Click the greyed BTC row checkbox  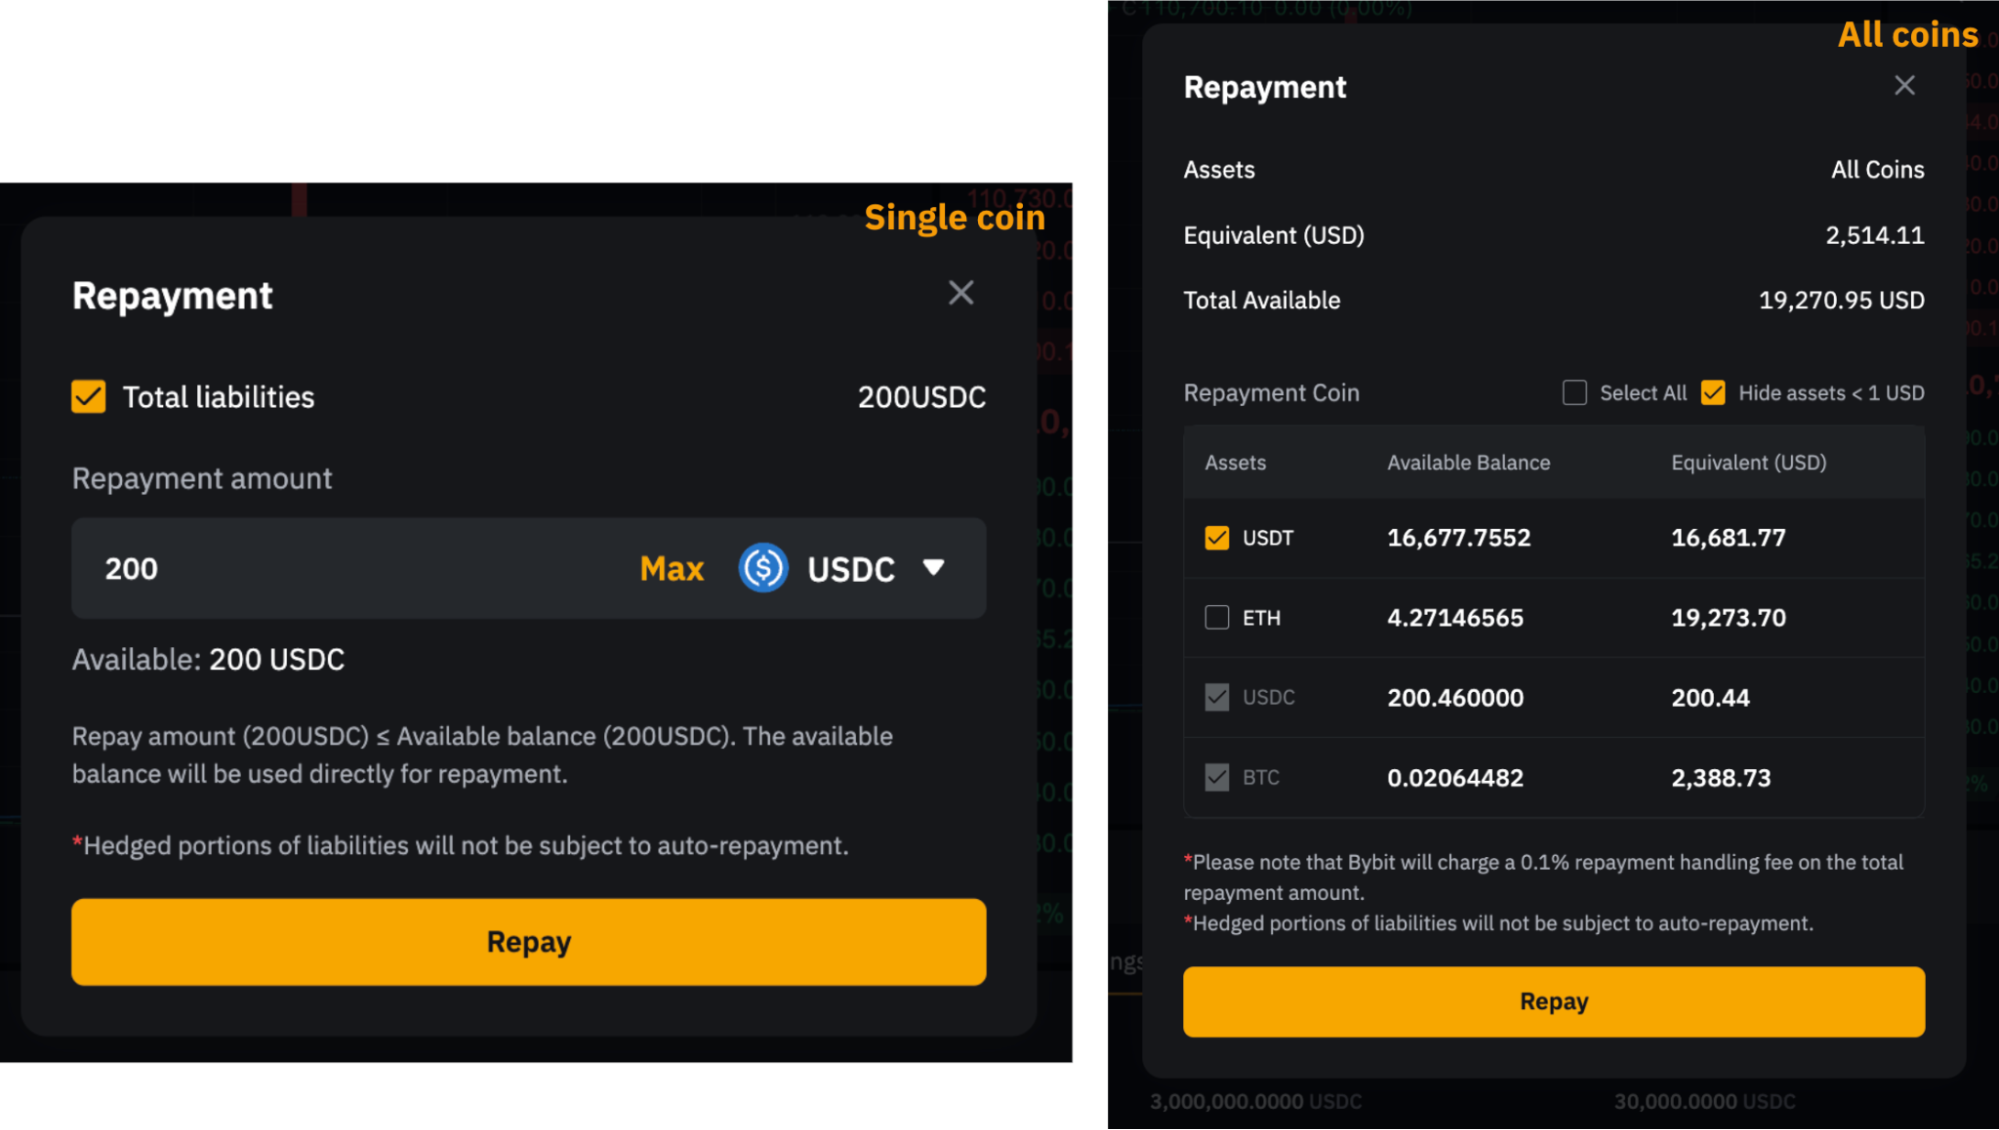(x=1217, y=777)
